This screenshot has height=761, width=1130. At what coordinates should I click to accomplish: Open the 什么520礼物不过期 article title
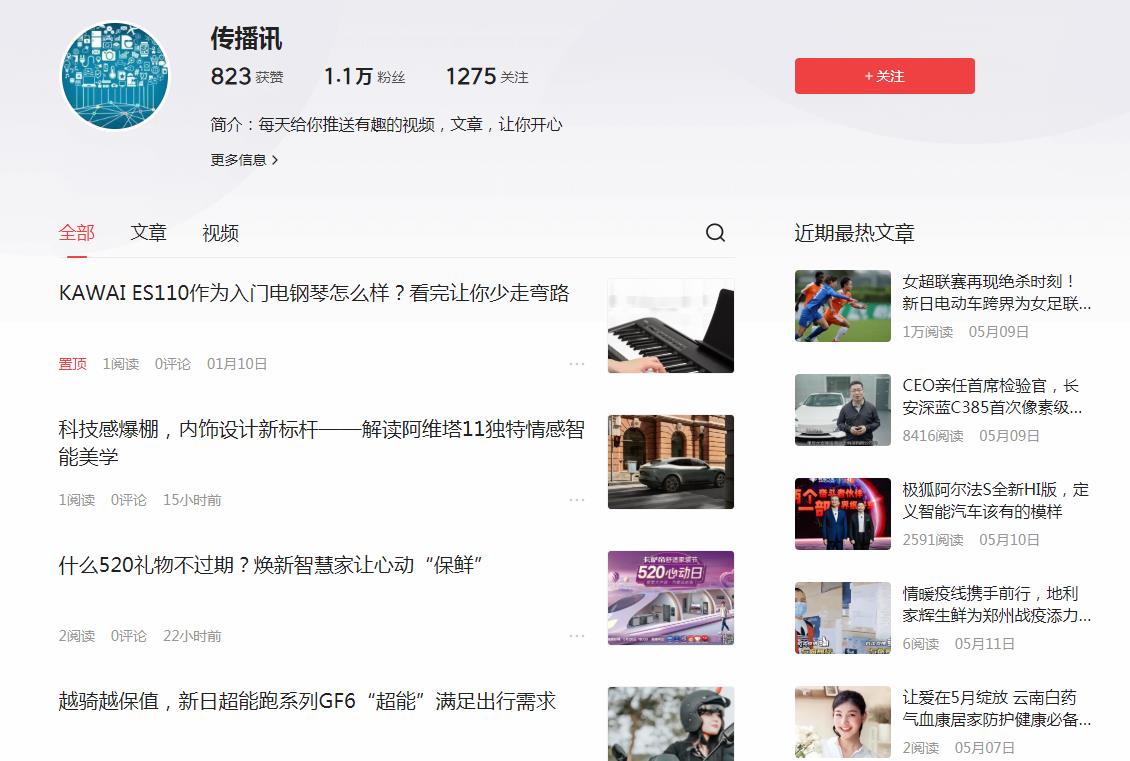point(270,565)
